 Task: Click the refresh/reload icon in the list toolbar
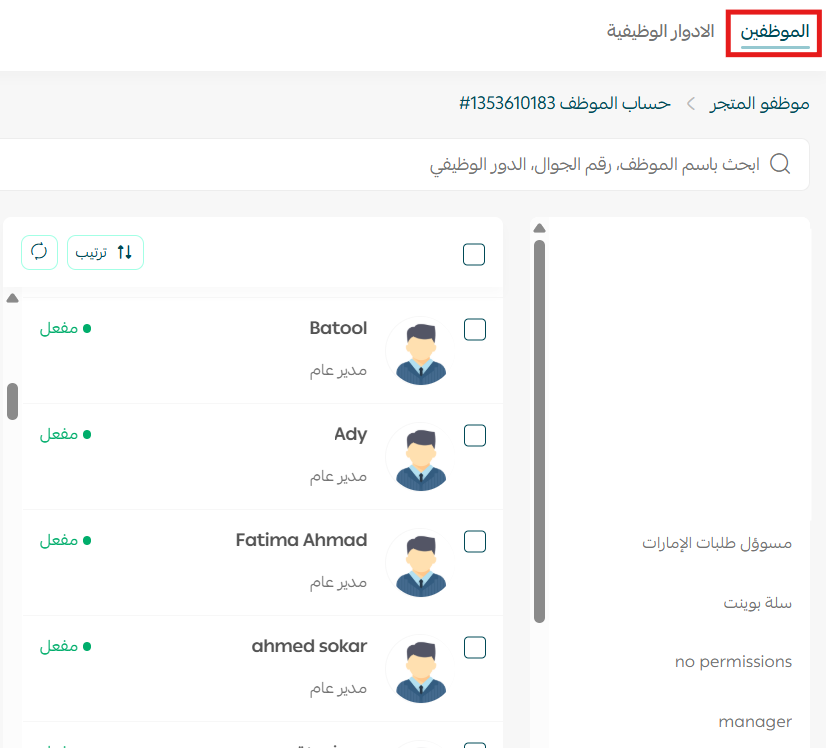tap(39, 252)
